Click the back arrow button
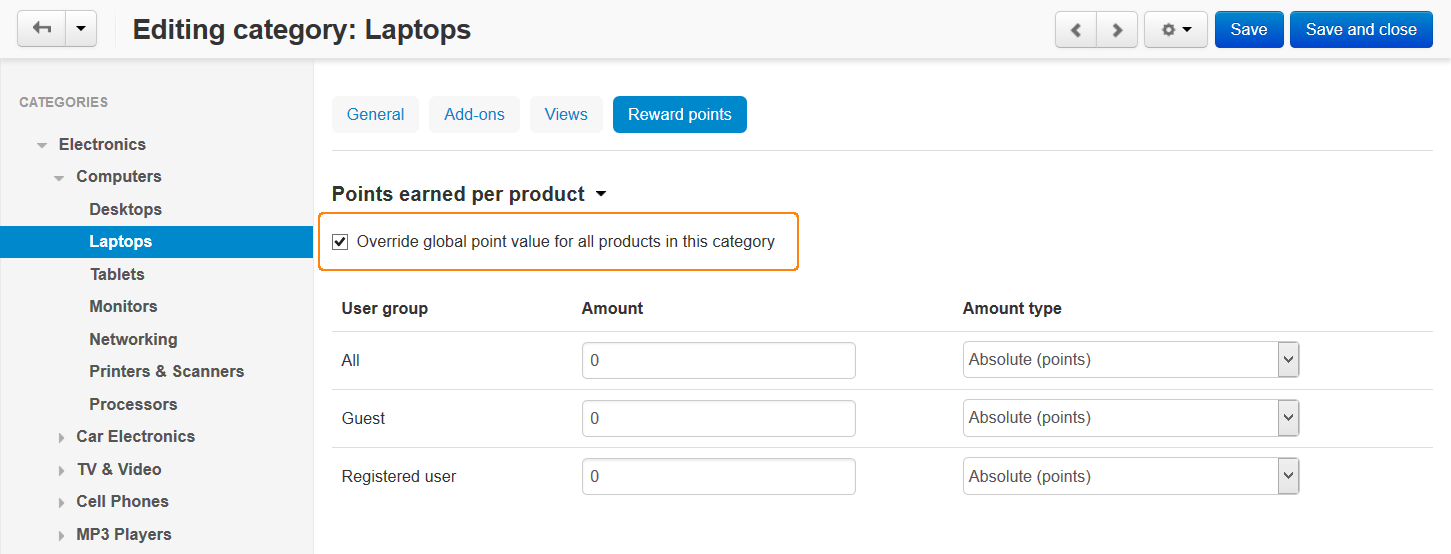The image size is (1451, 554). pyautogui.click(x=42, y=29)
